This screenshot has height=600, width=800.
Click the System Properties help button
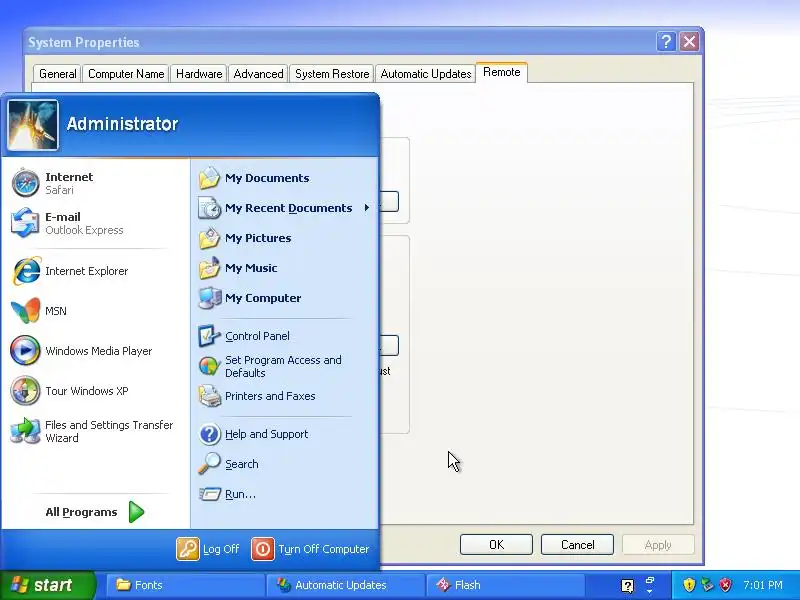(x=666, y=41)
